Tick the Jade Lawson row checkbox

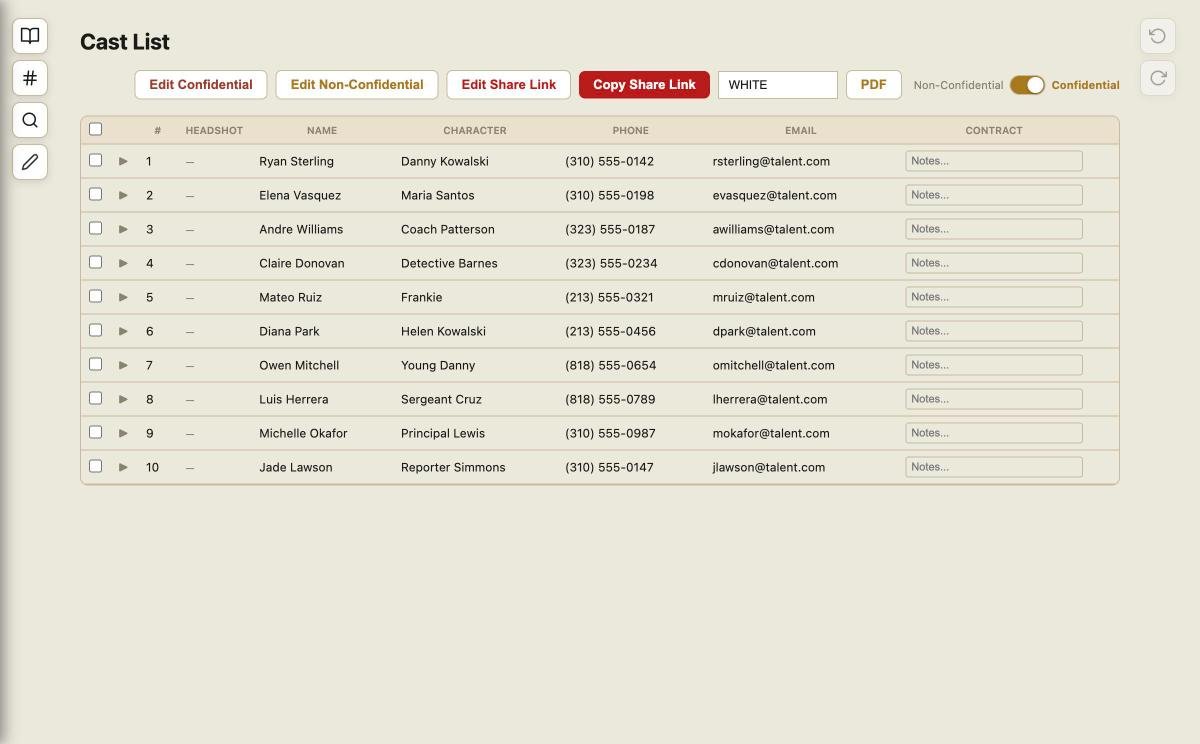tap(96, 466)
